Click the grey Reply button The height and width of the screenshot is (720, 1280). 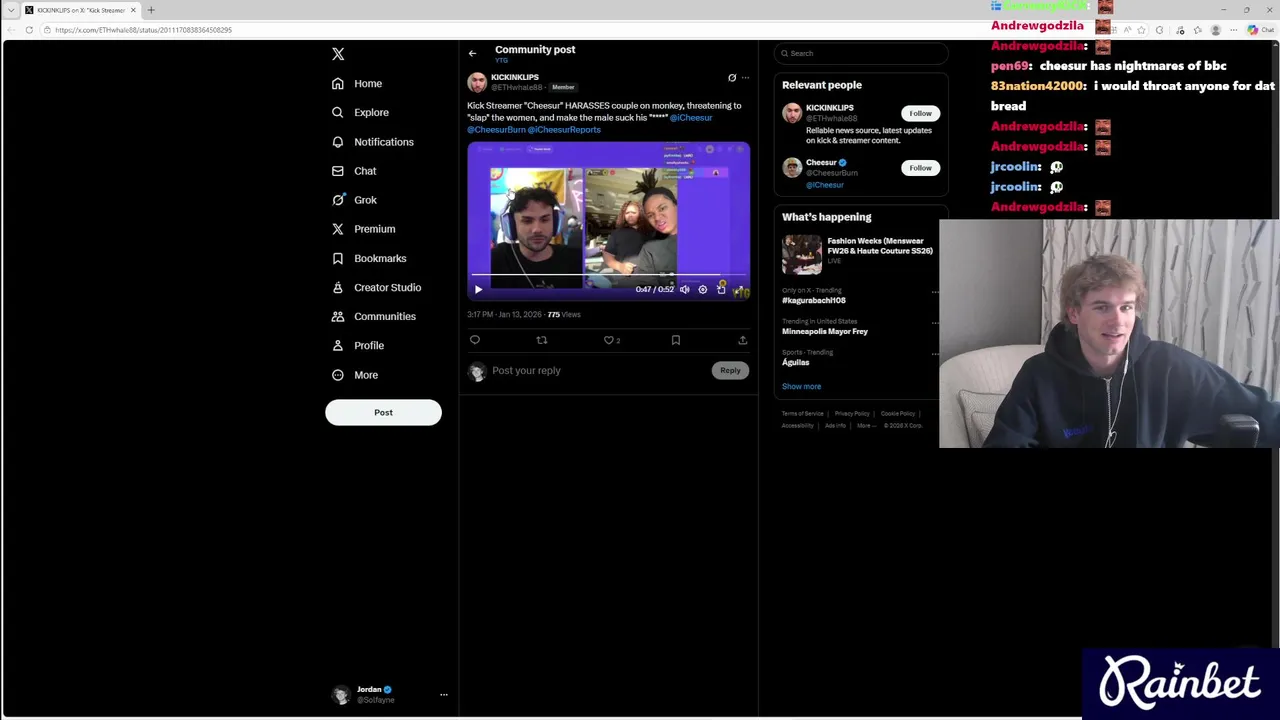(730, 371)
